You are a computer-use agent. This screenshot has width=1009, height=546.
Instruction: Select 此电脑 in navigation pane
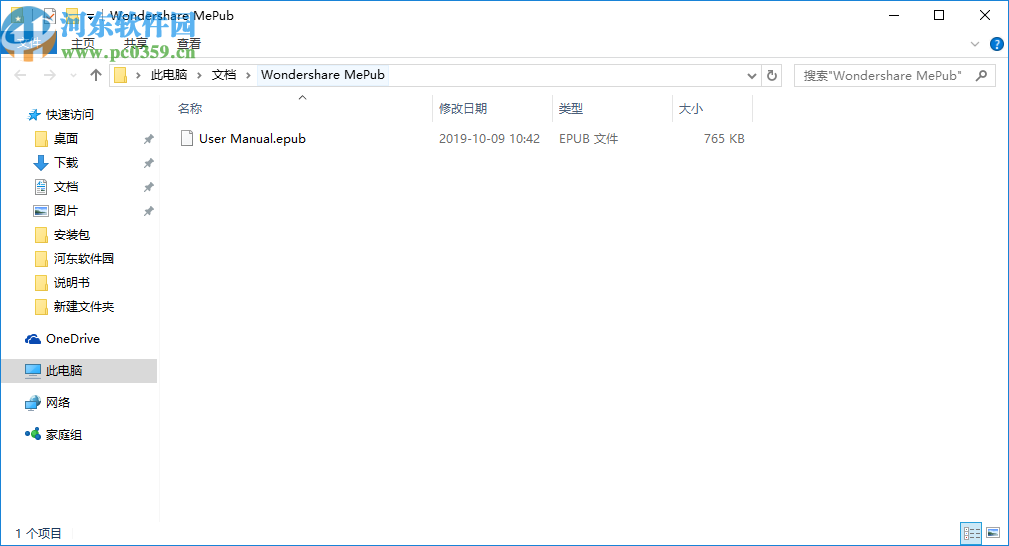click(x=64, y=370)
